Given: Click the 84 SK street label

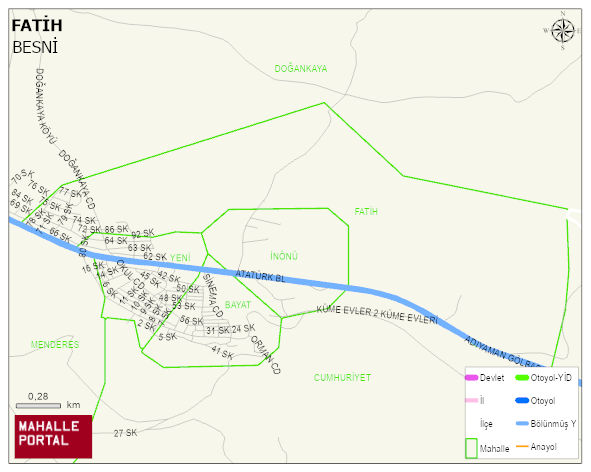Looking at the screenshot, I should [22, 196].
